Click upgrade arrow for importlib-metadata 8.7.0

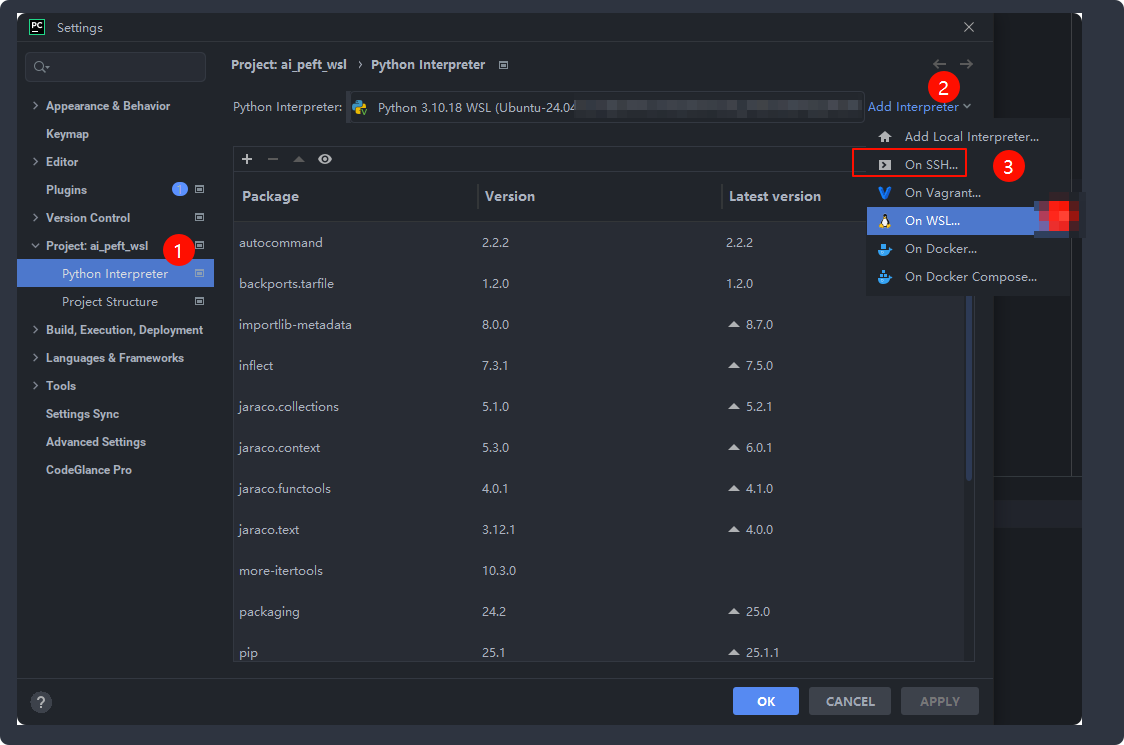pos(733,325)
